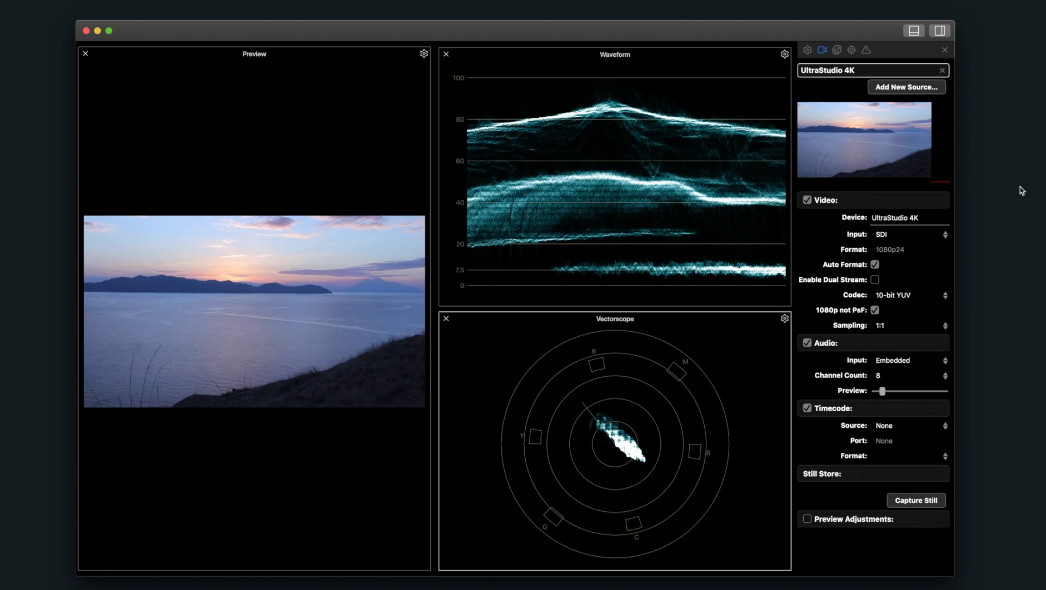Disable the Auto Format checkbox
The height and width of the screenshot is (590, 1046).
coord(875,265)
